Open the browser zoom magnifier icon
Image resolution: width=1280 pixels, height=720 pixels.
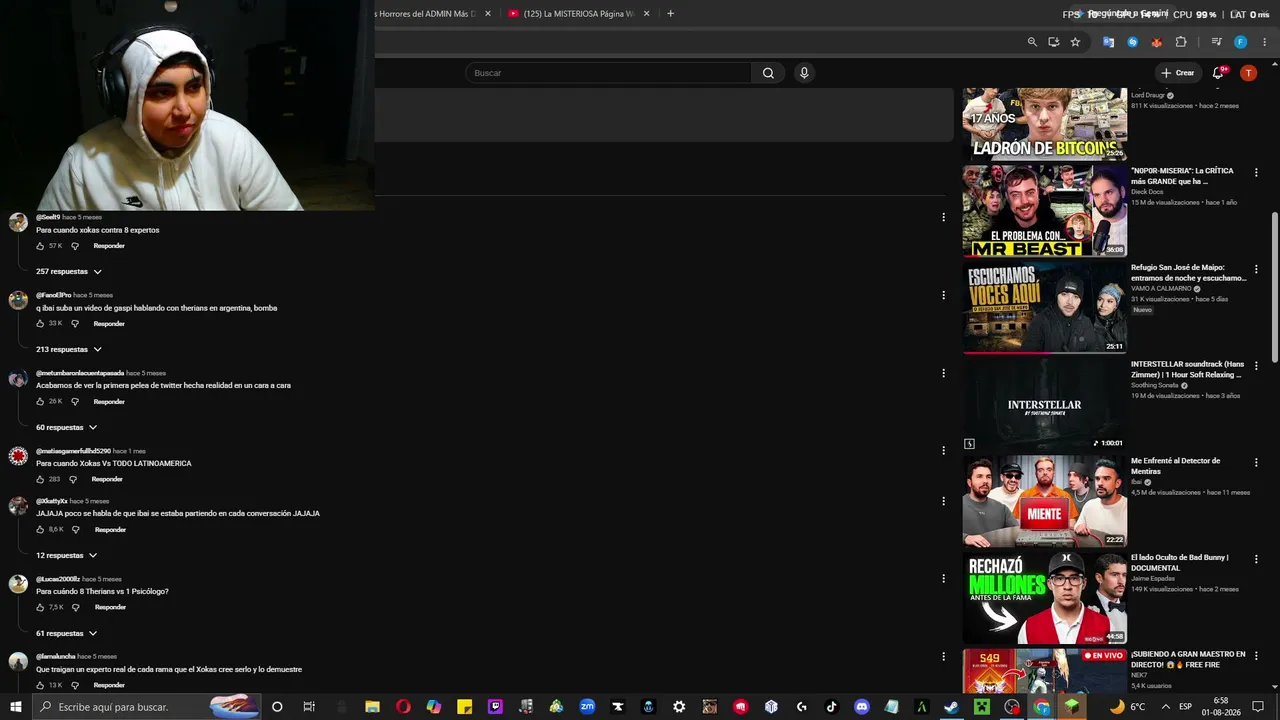click(1032, 42)
